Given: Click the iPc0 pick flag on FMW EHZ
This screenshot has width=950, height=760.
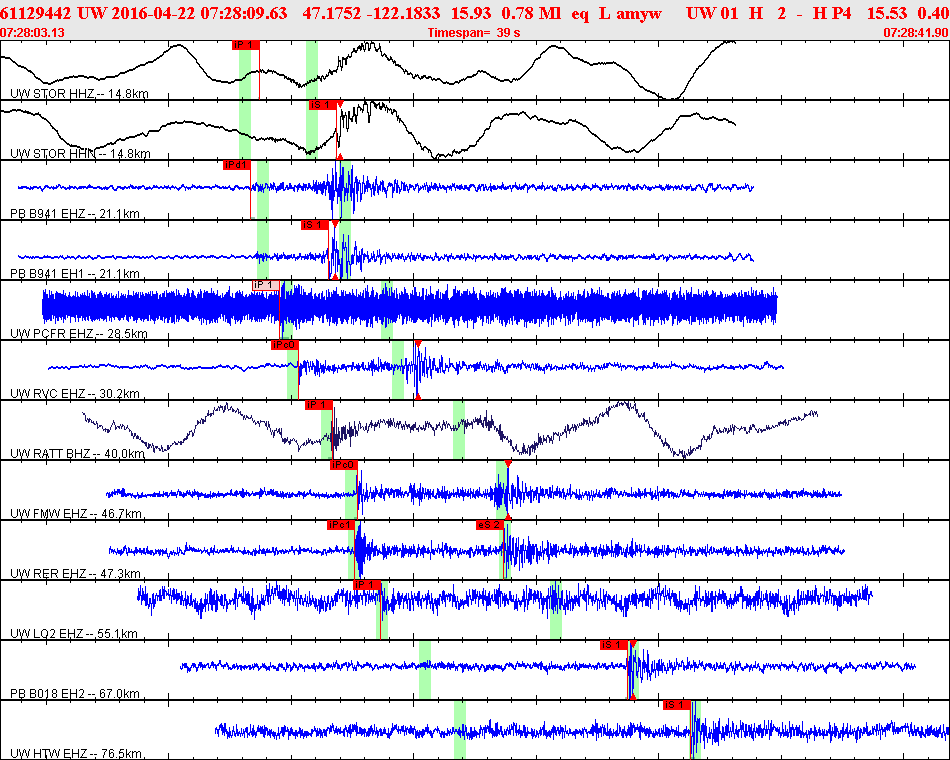Looking at the screenshot, I should click(x=344, y=465).
